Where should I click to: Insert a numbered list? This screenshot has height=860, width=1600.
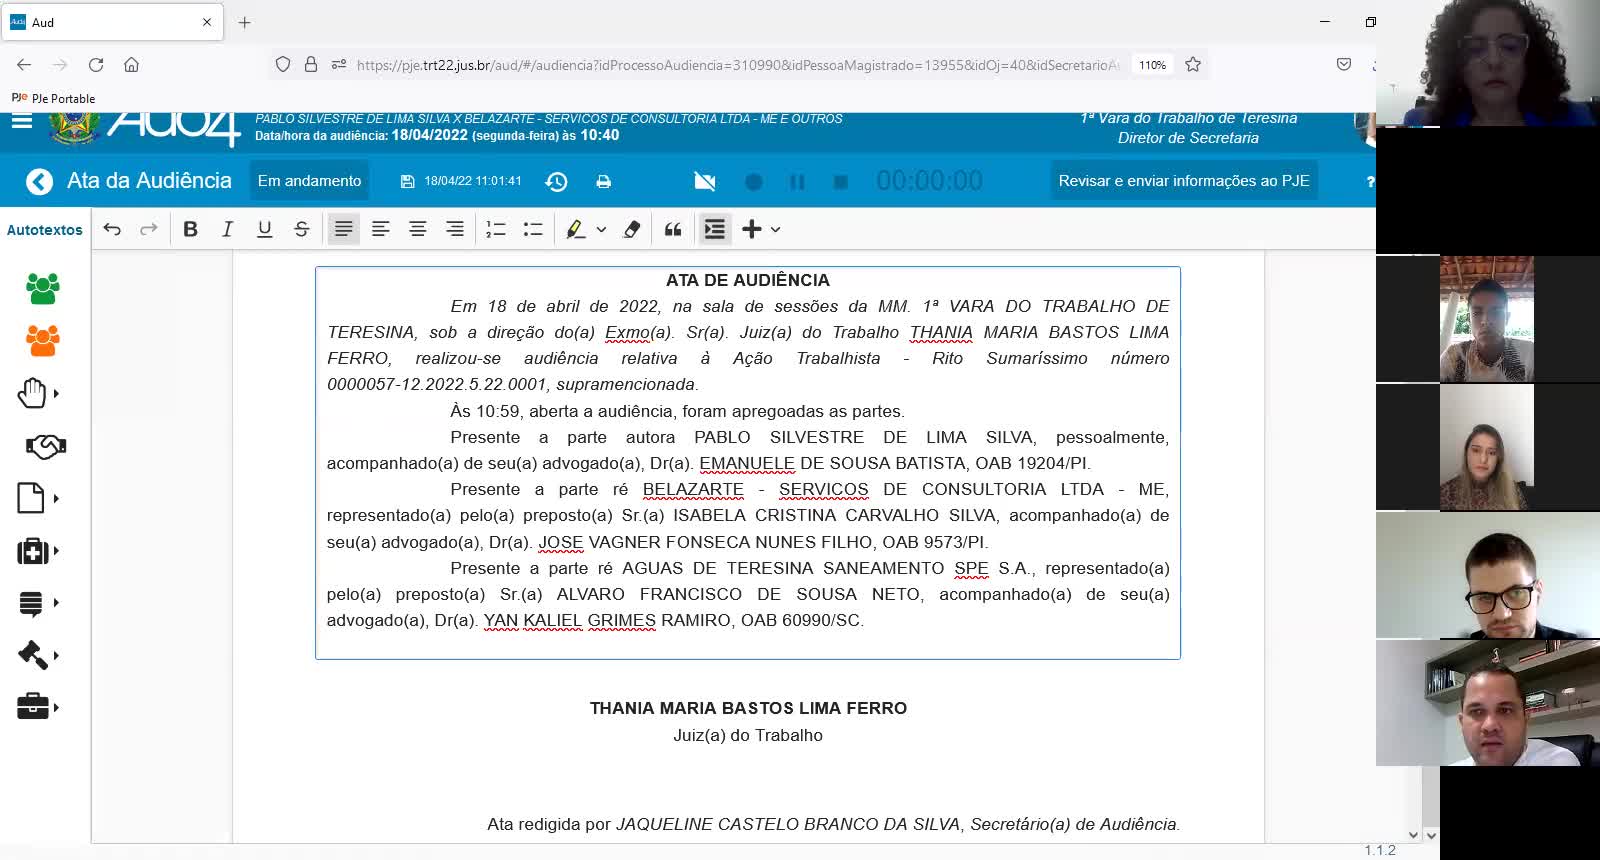click(x=496, y=229)
